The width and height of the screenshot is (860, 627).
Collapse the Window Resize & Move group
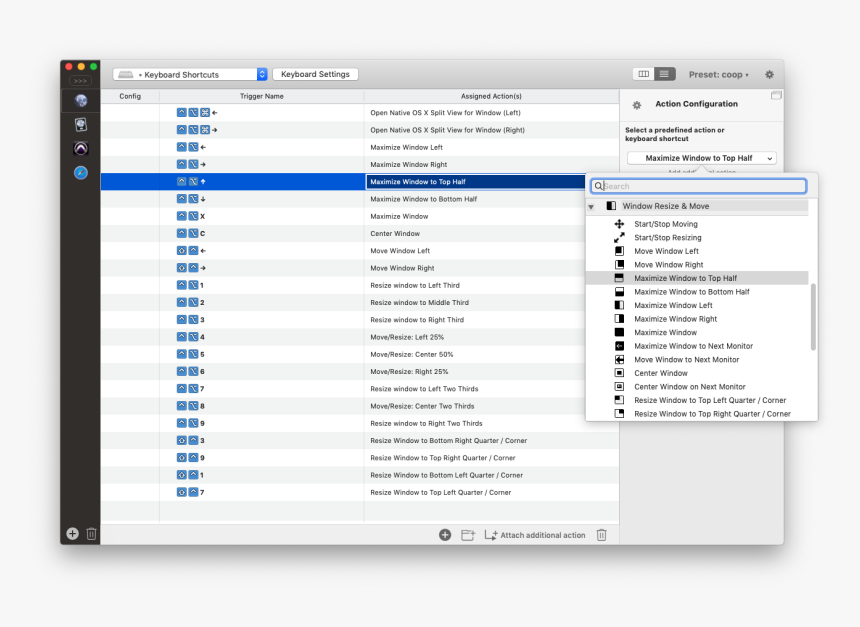591,206
